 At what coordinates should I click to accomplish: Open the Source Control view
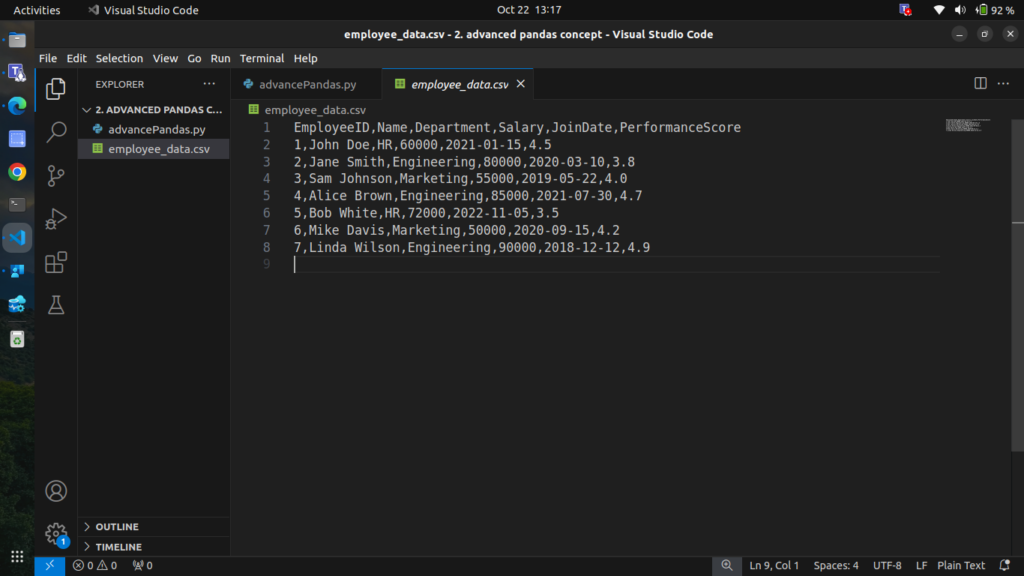56,176
